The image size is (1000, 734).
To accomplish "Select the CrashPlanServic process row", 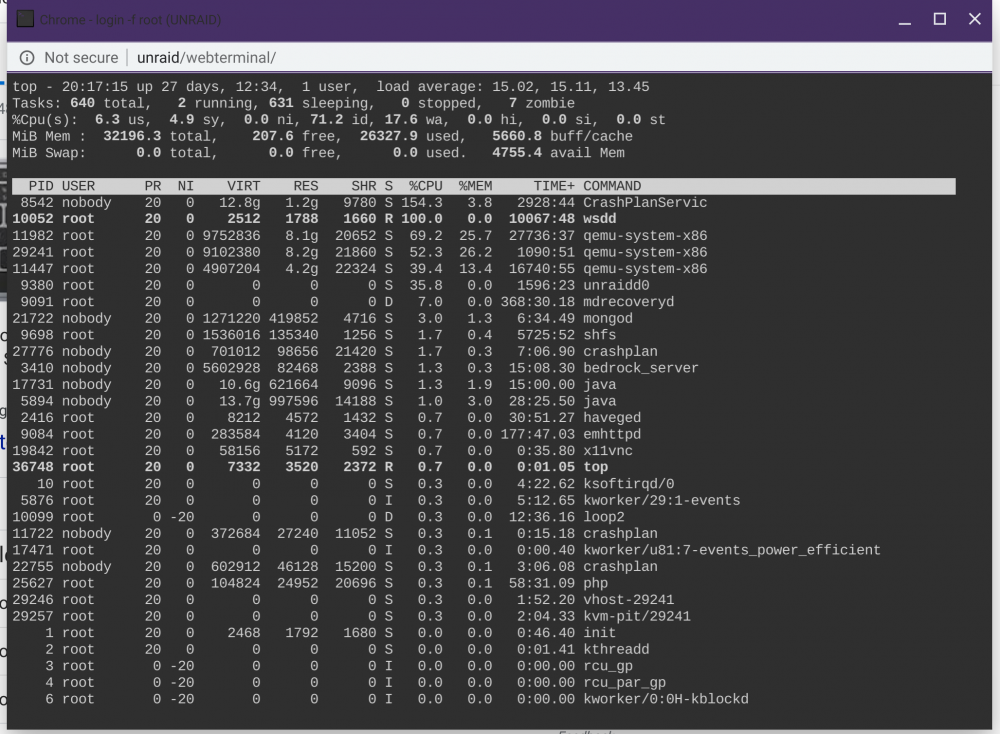I will [x=483, y=203].
